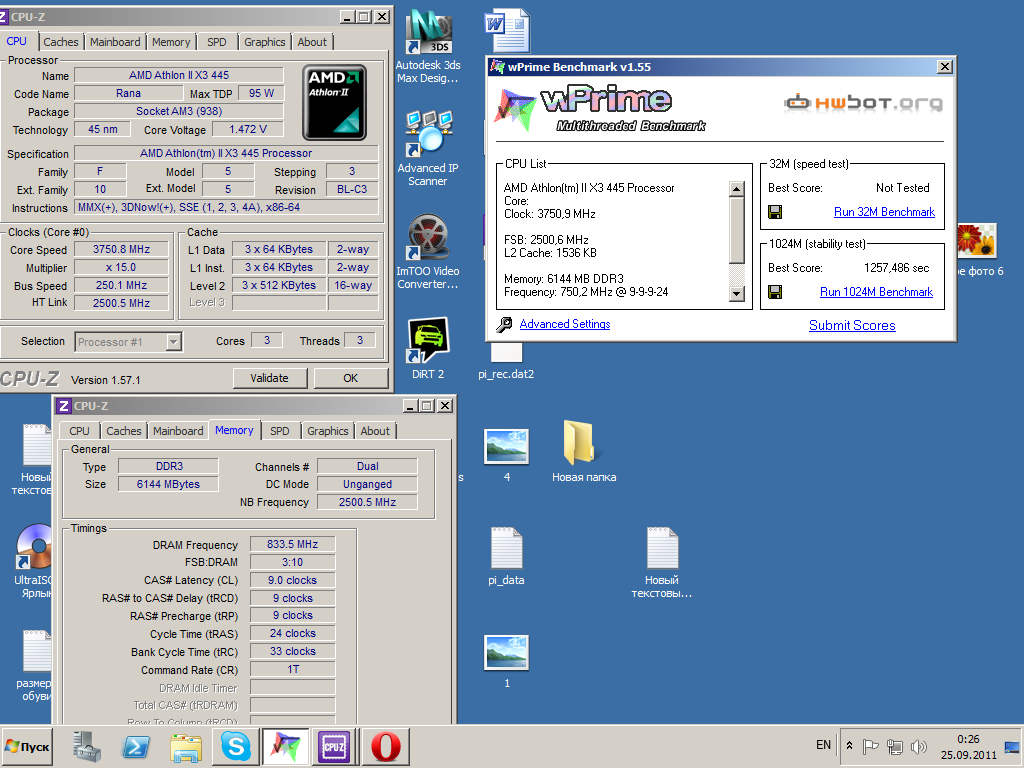Image resolution: width=1024 pixels, height=768 pixels.
Task: Click the save icon under 32M speed test
Action: pos(775,212)
